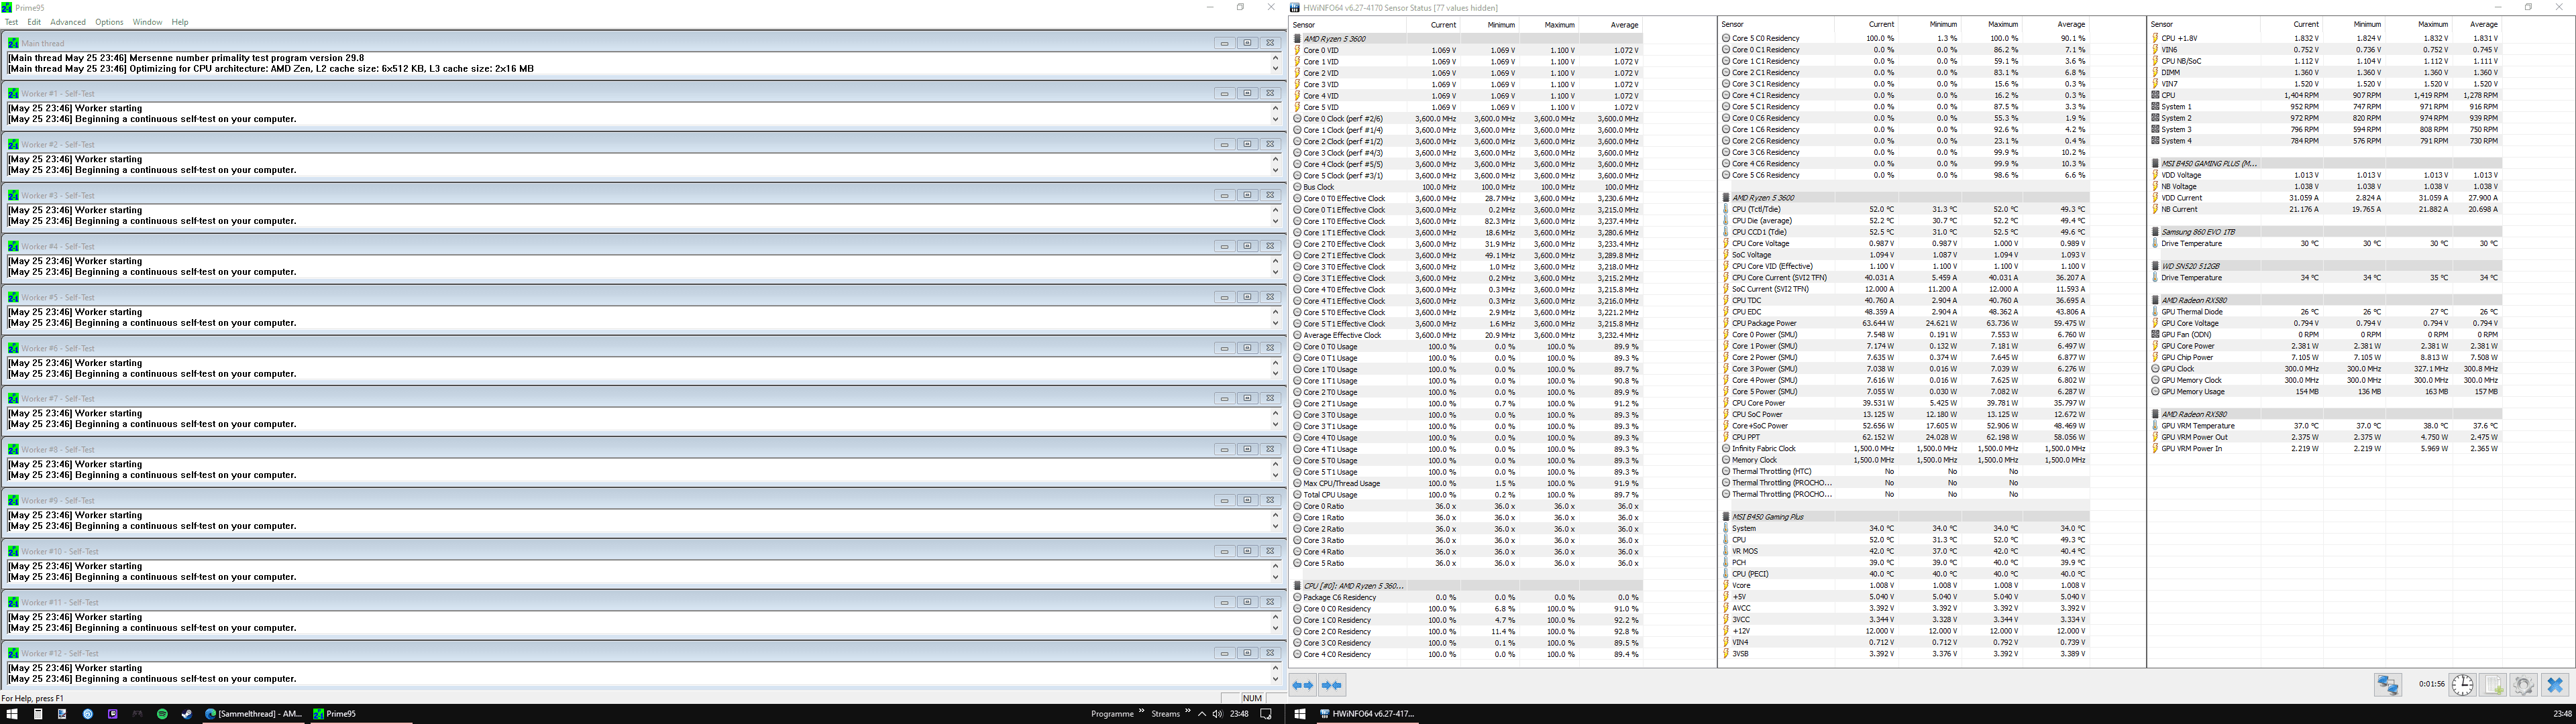2576x724 pixels.
Task: Open volume control in system tray
Action: coord(1217,714)
